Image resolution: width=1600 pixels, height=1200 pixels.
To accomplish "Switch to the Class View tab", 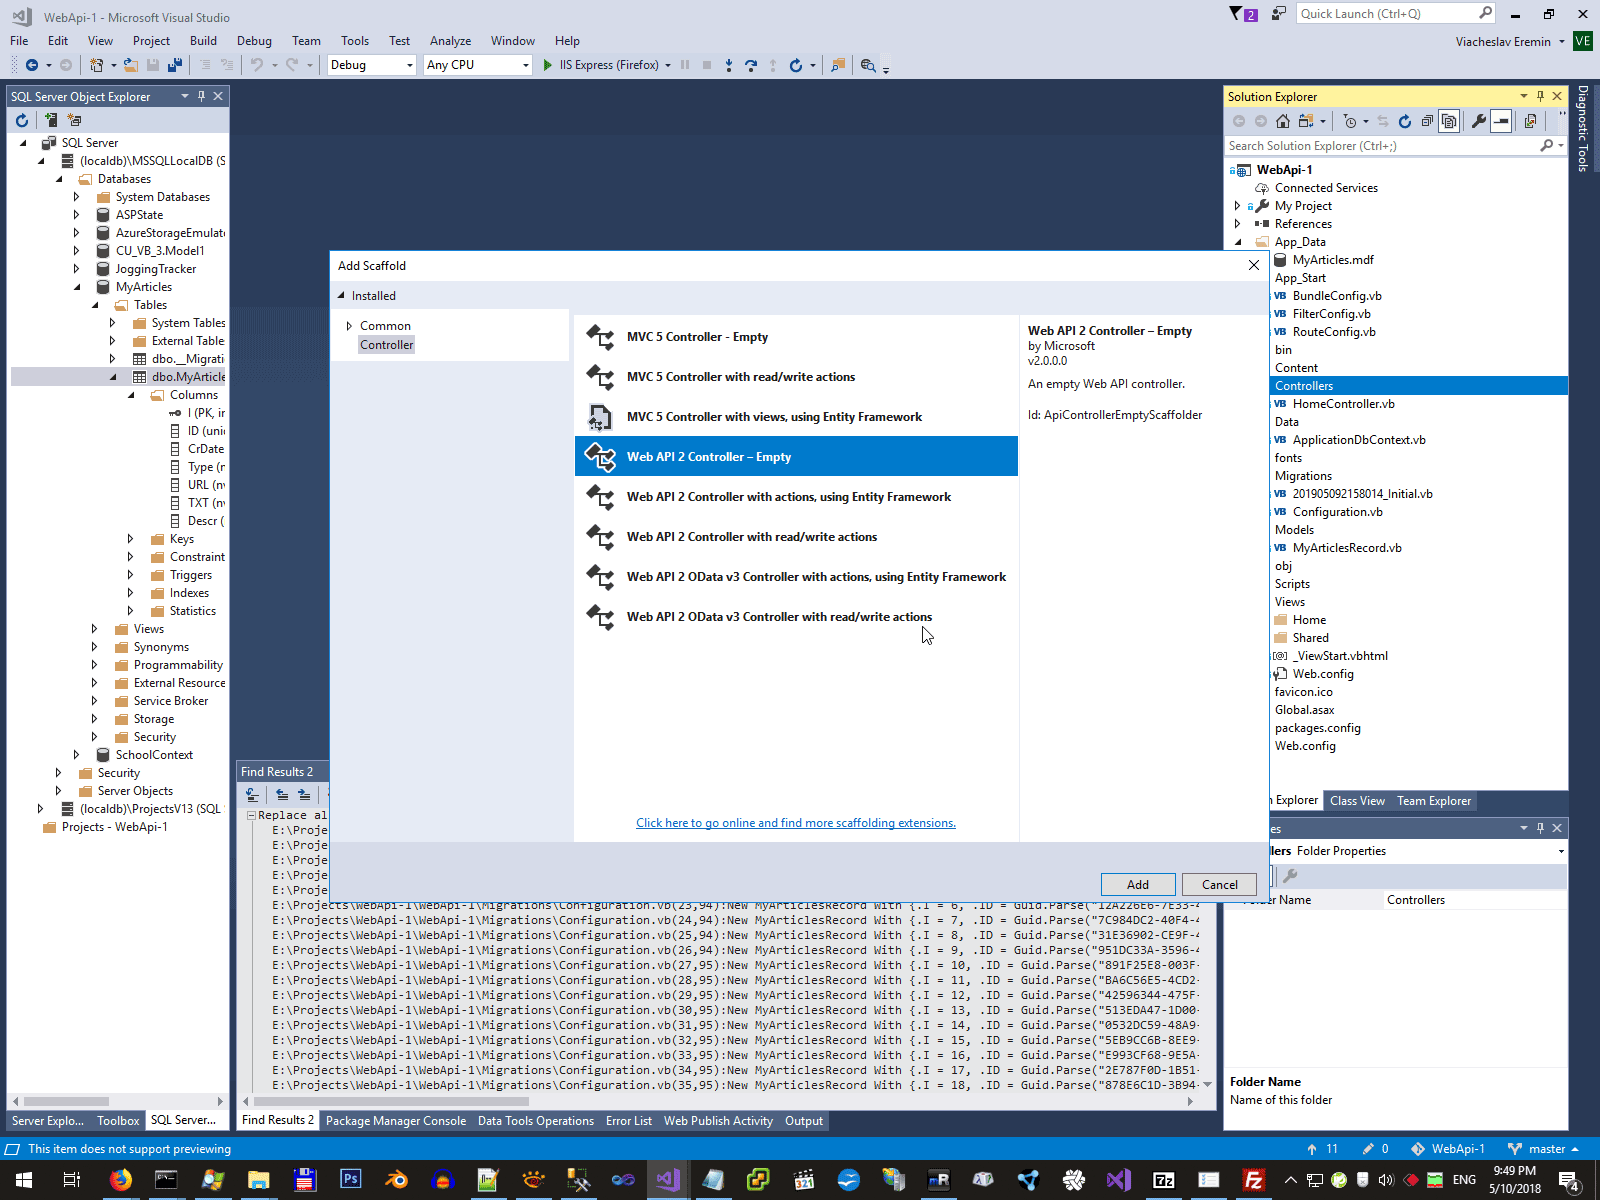I will click(1357, 801).
